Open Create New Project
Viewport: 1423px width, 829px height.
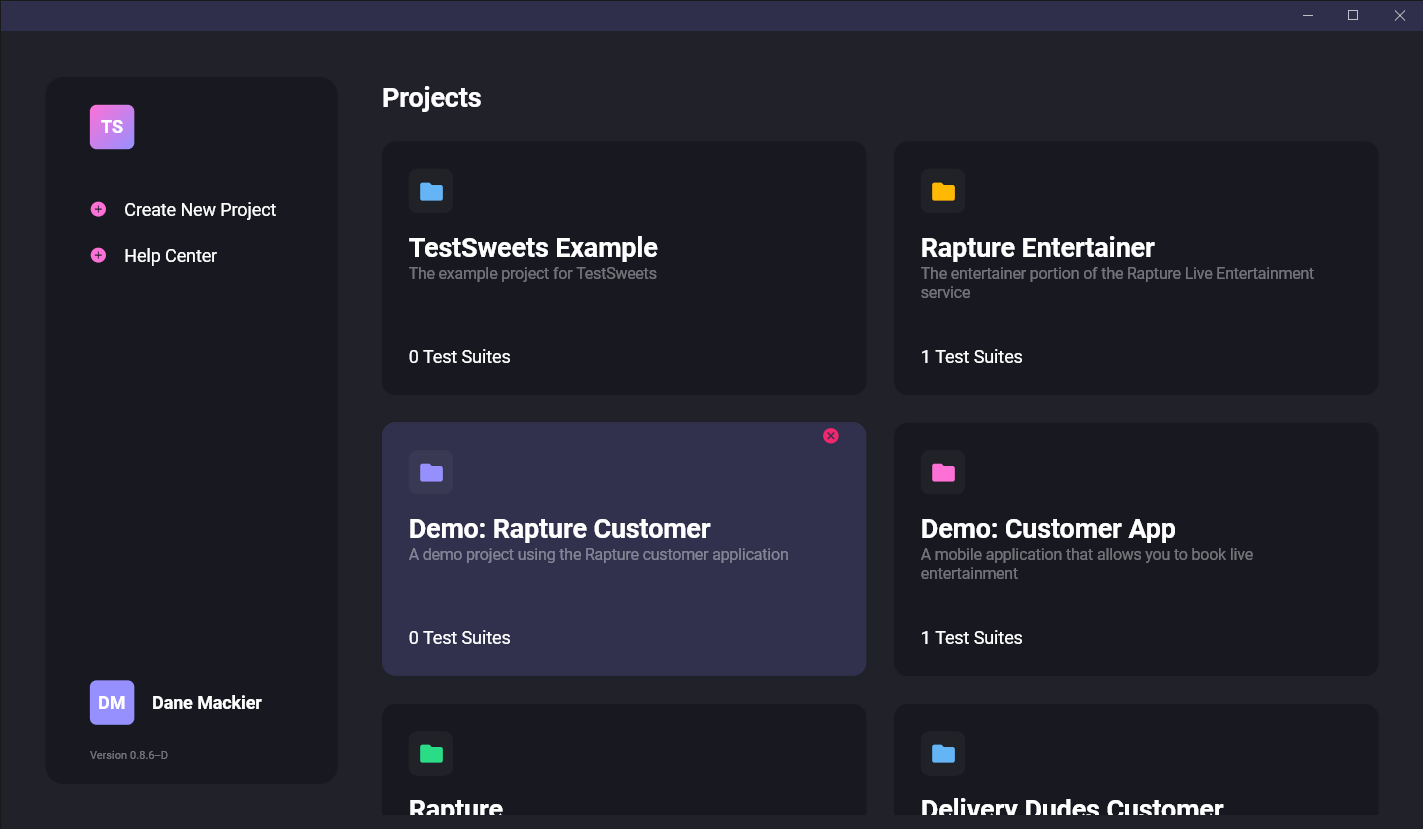[200, 210]
